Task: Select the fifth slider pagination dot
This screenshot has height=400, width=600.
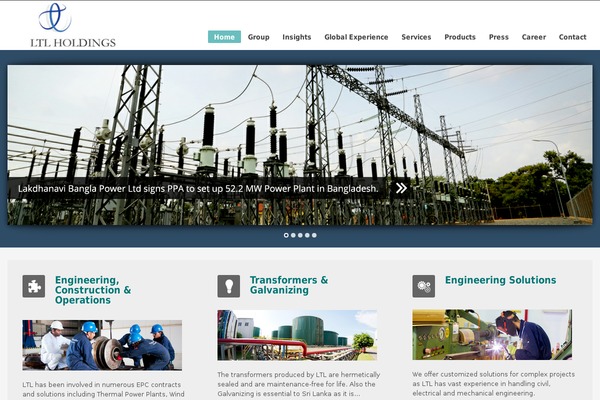Action: 314,235
